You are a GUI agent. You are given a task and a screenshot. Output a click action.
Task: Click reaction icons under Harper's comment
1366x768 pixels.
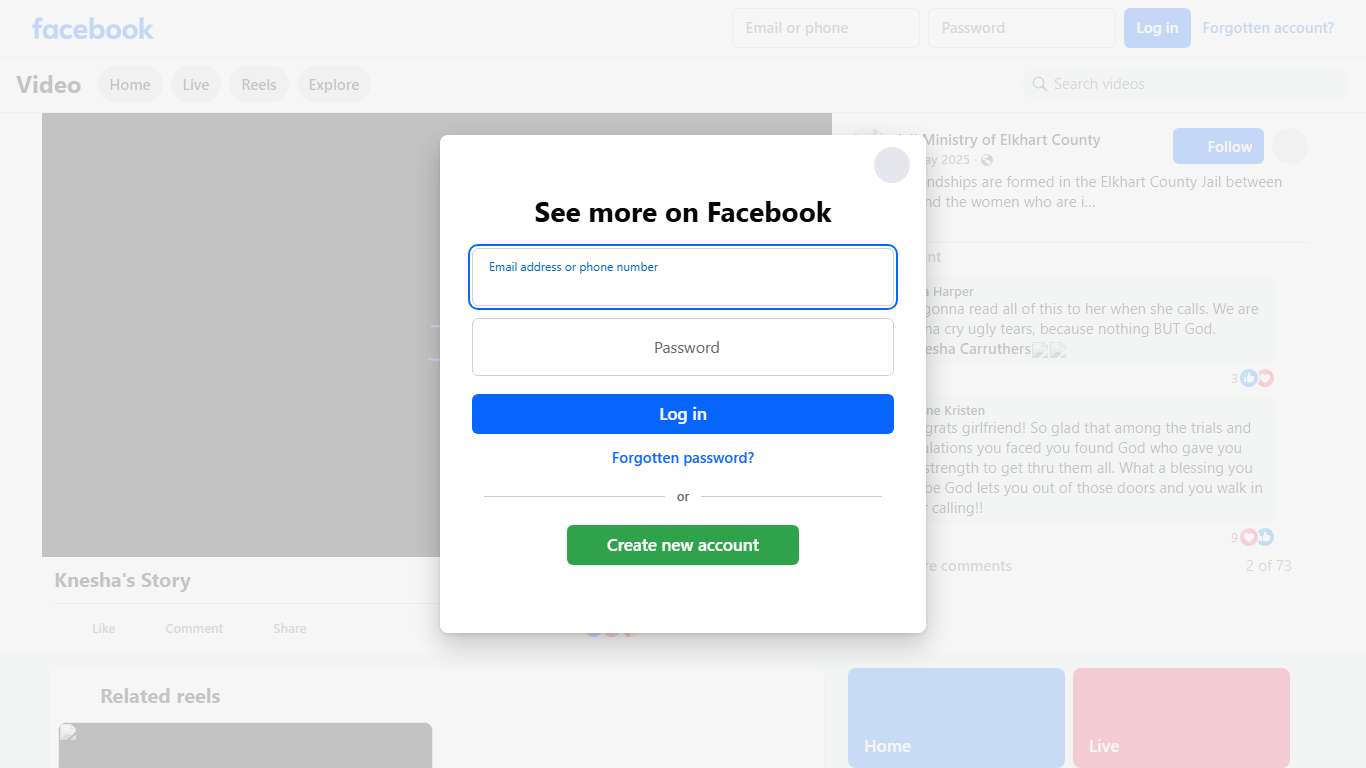click(x=1256, y=378)
